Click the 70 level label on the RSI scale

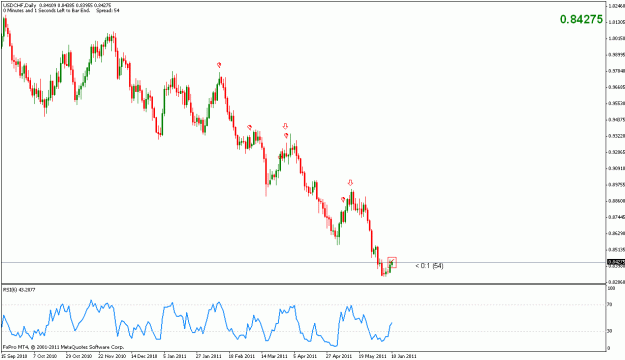(609, 305)
